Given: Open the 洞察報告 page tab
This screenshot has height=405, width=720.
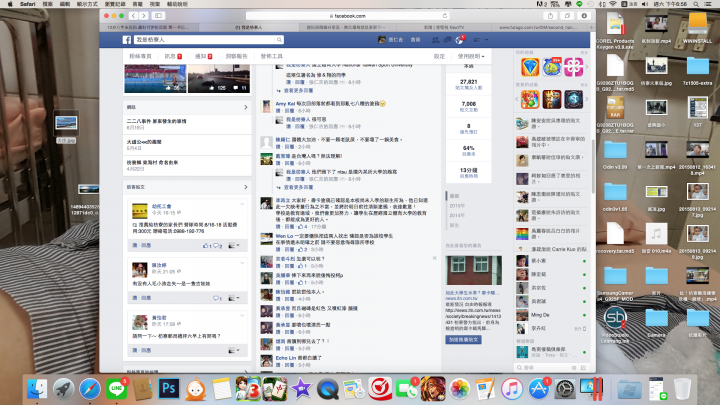Looking at the screenshot, I should [x=236, y=56].
